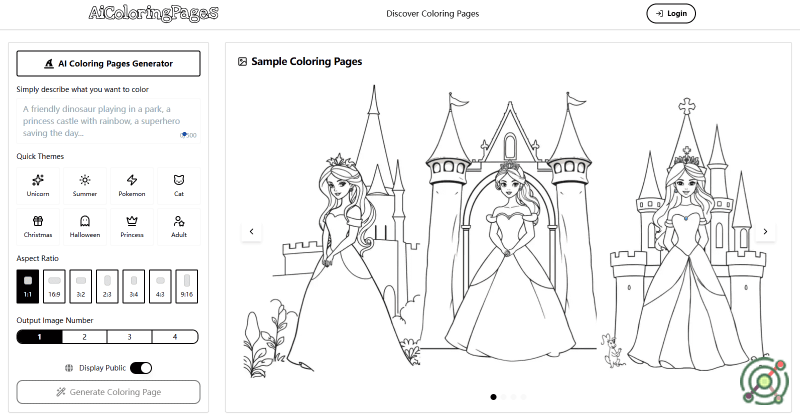
Task: Open Discover Coloring Pages menu link
Action: pyautogui.click(x=432, y=14)
